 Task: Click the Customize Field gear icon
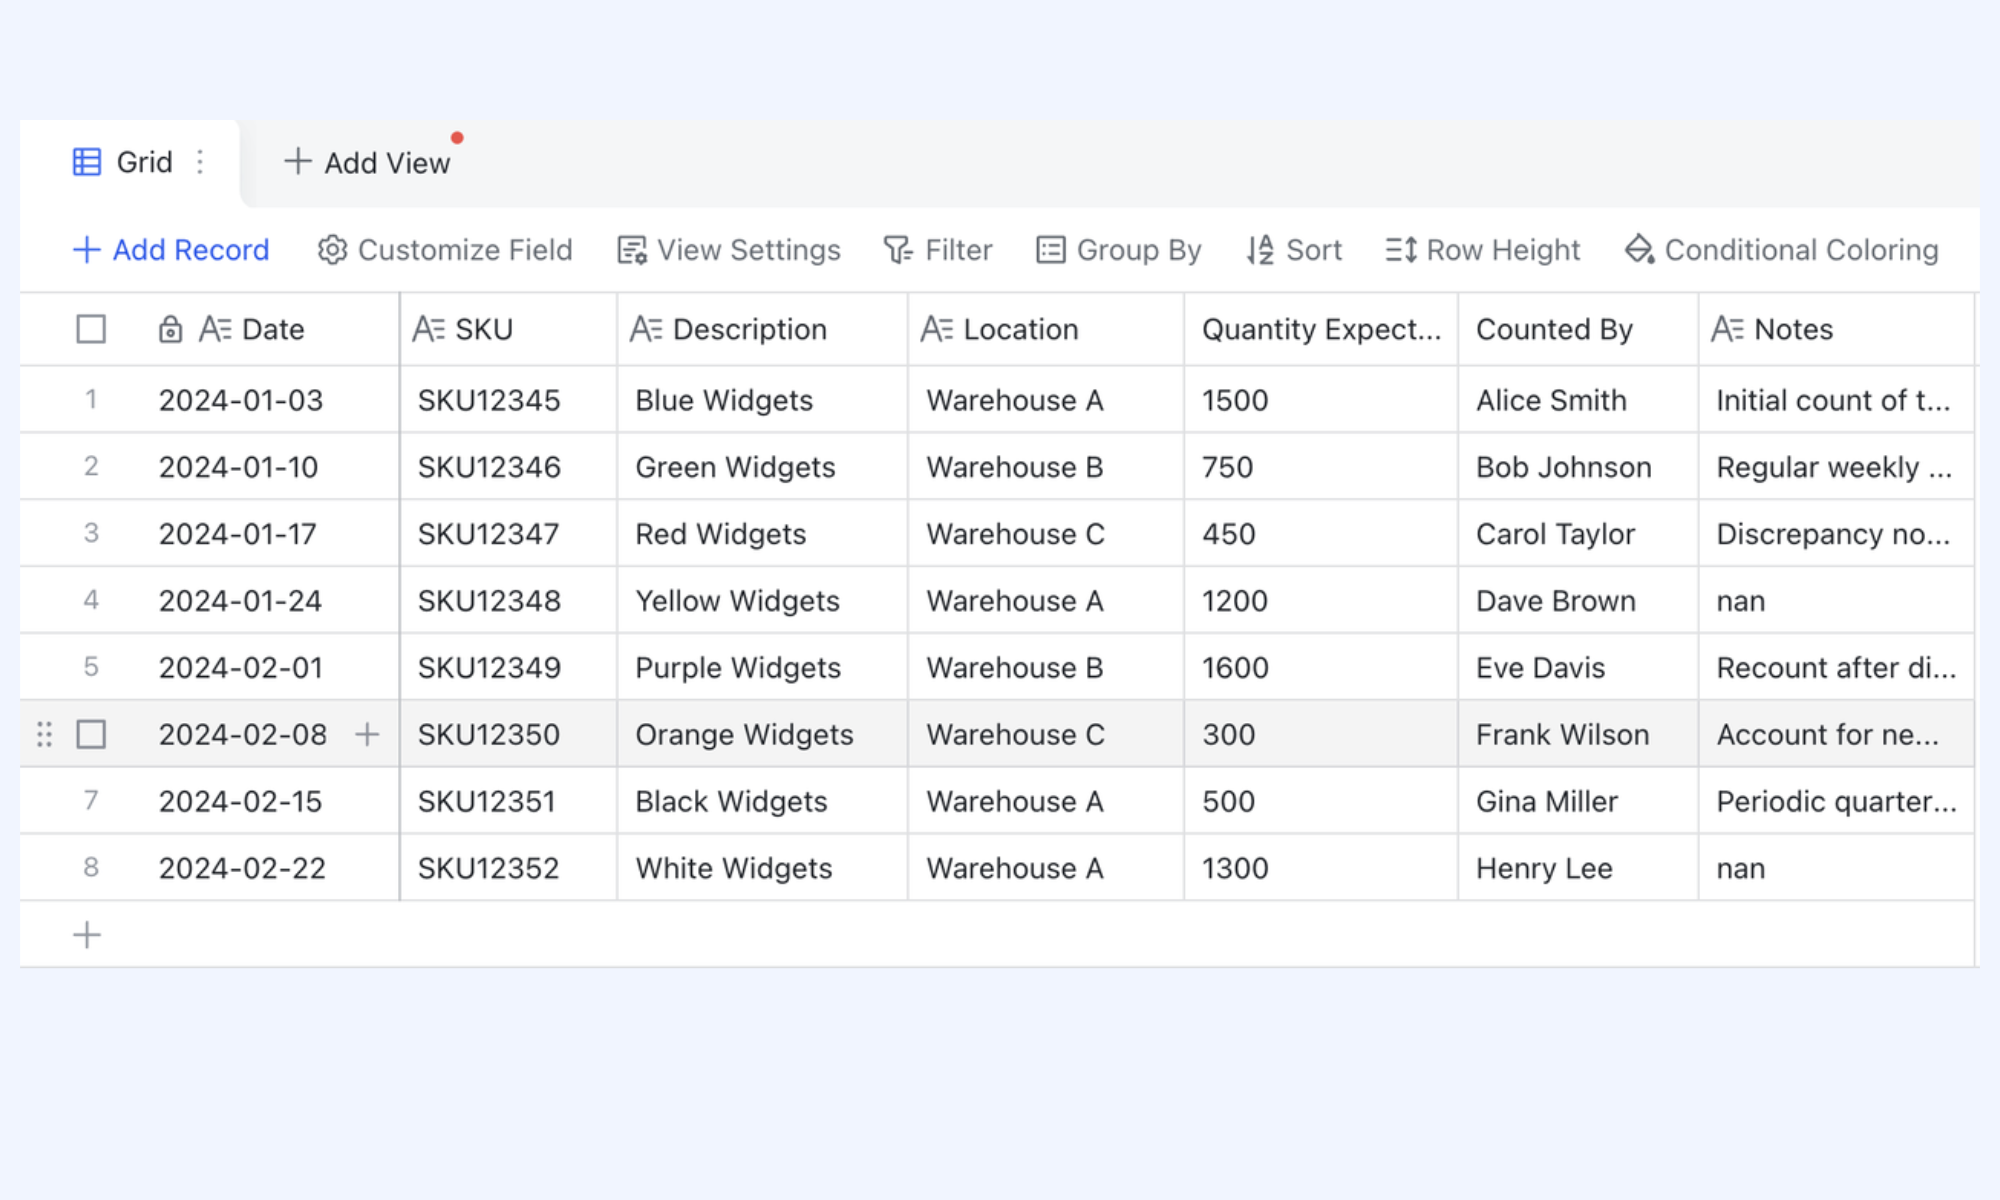(x=332, y=250)
